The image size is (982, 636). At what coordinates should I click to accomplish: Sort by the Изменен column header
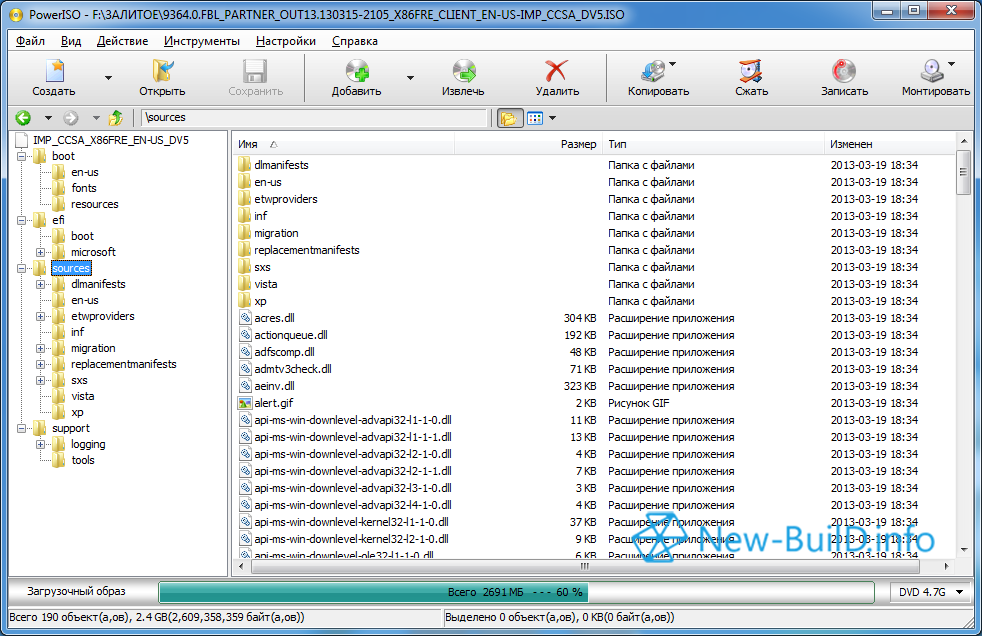pyautogui.click(x=890, y=144)
